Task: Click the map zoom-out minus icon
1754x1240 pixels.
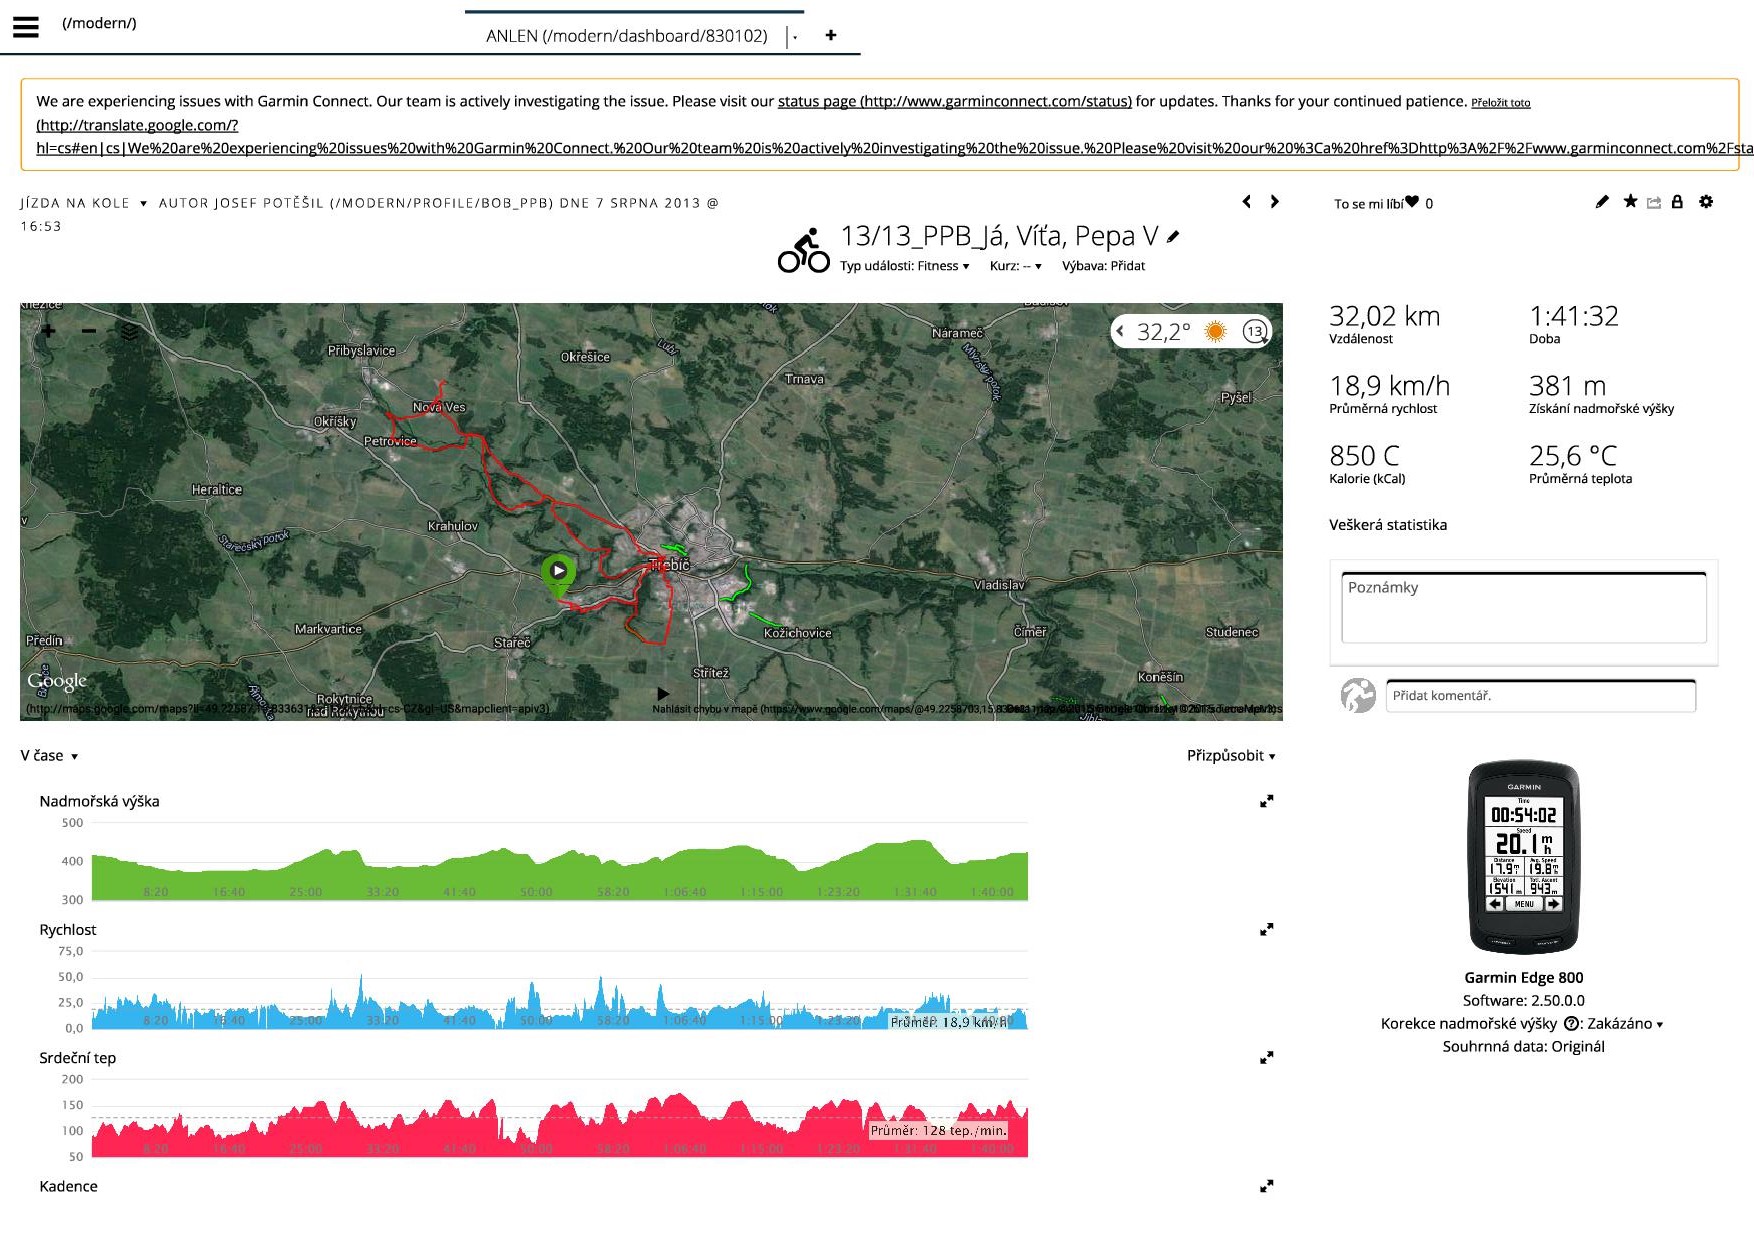Action: [89, 331]
